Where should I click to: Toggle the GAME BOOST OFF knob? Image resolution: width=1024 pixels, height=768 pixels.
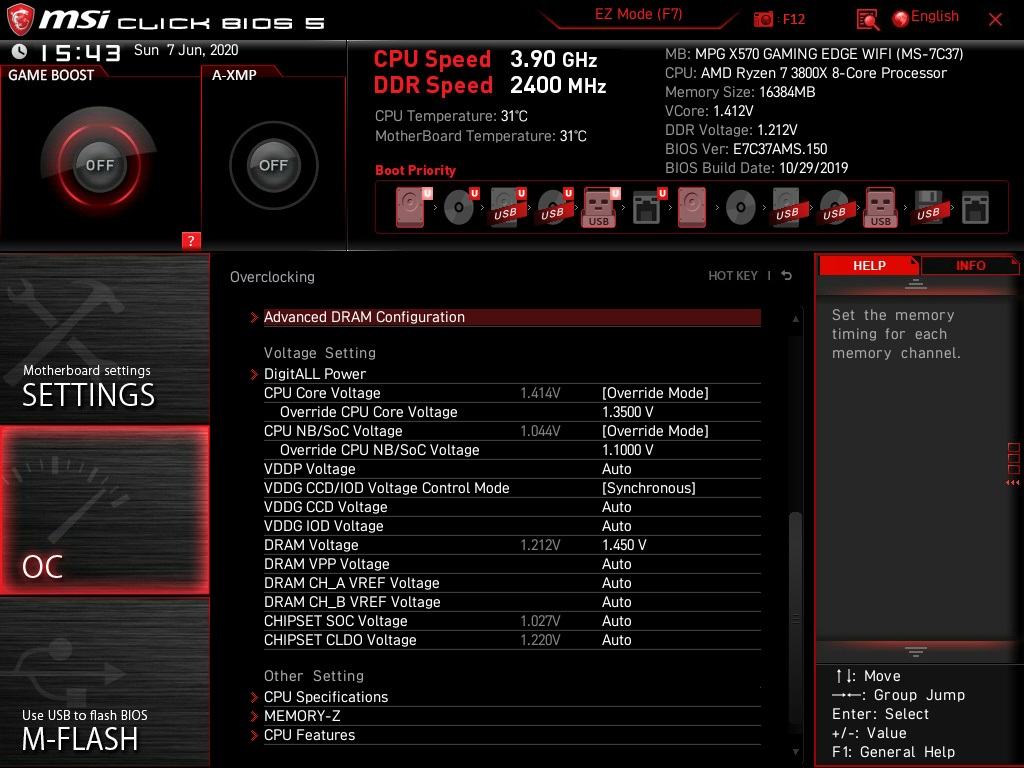[x=99, y=165]
